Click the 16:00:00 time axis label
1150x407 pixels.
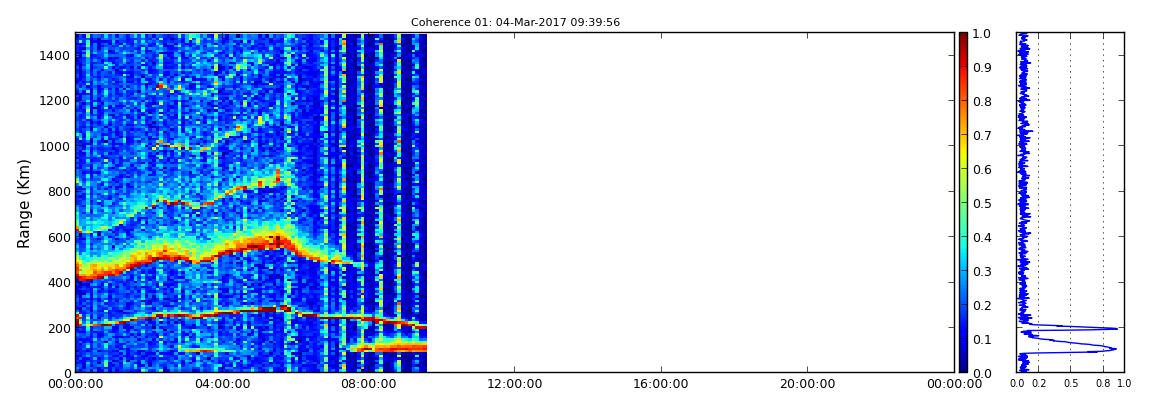pyautogui.click(x=662, y=384)
